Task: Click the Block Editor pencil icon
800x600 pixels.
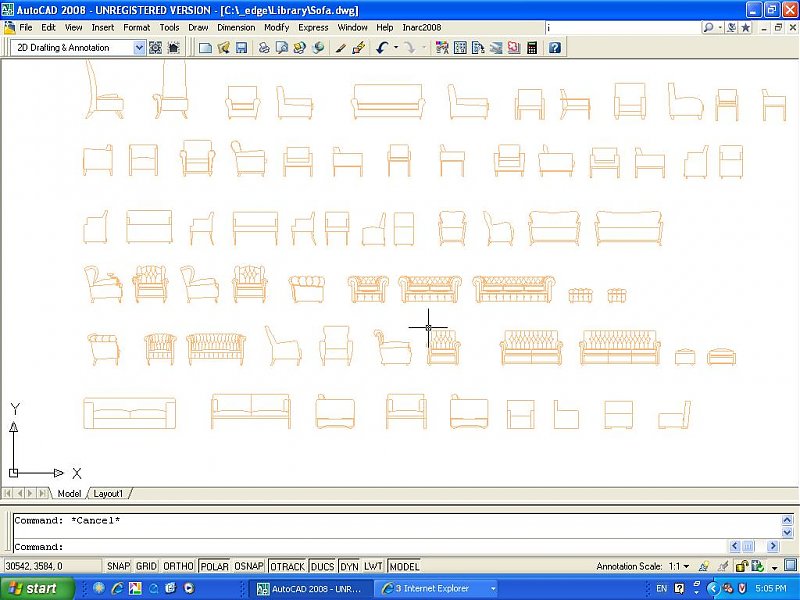Action: click(x=358, y=48)
